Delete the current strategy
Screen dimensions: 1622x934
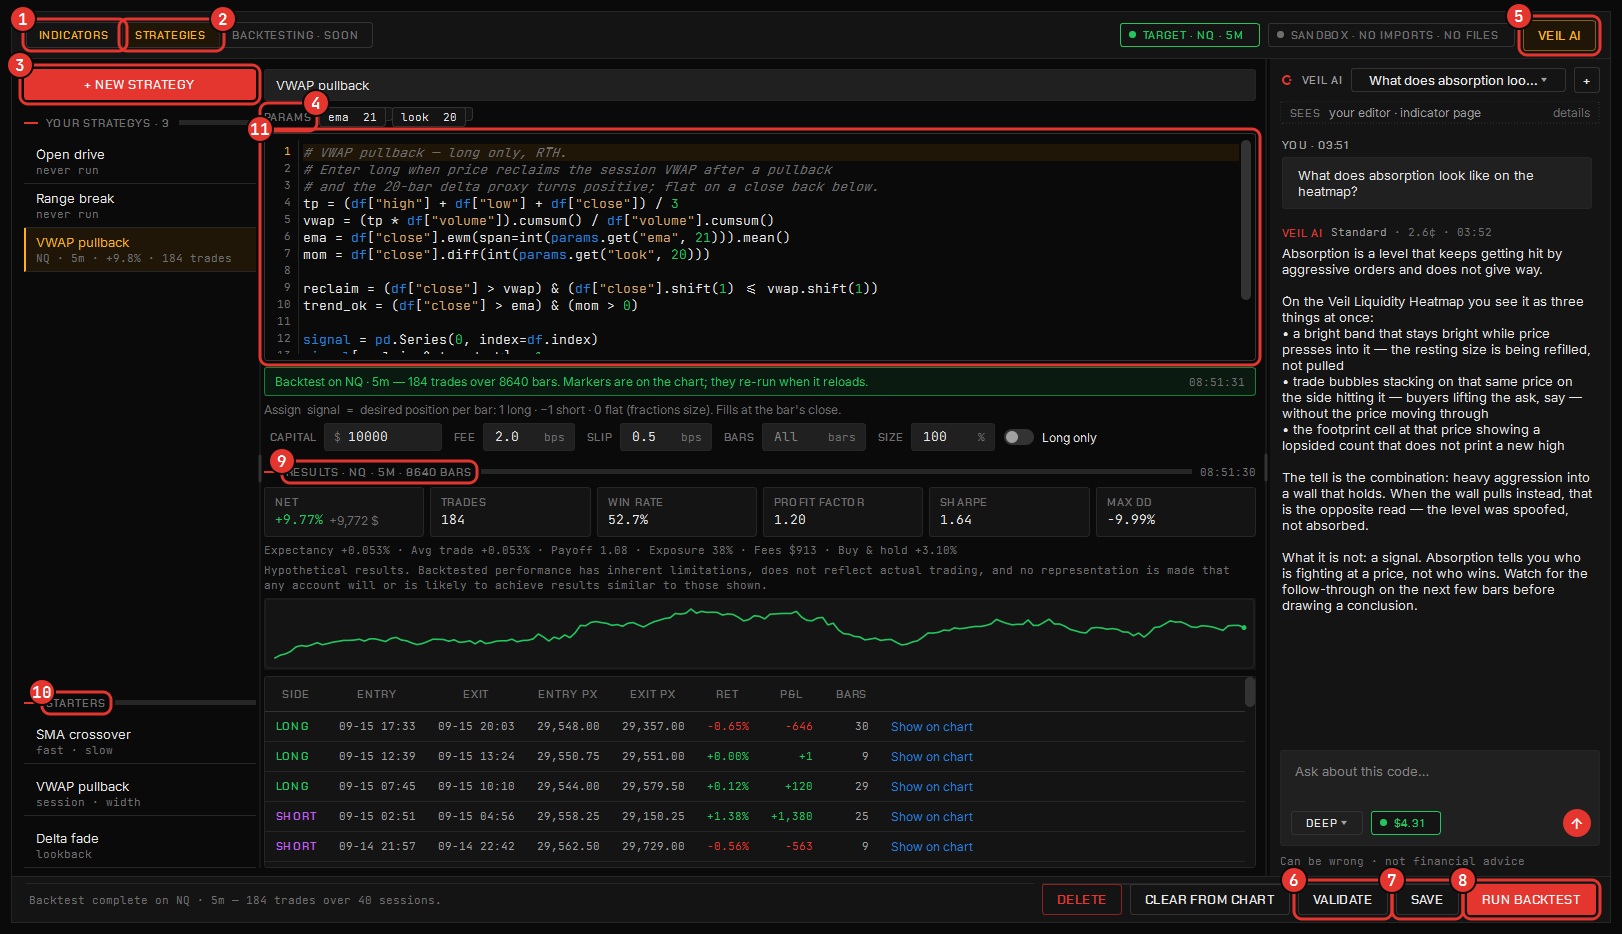click(x=1081, y=900)
